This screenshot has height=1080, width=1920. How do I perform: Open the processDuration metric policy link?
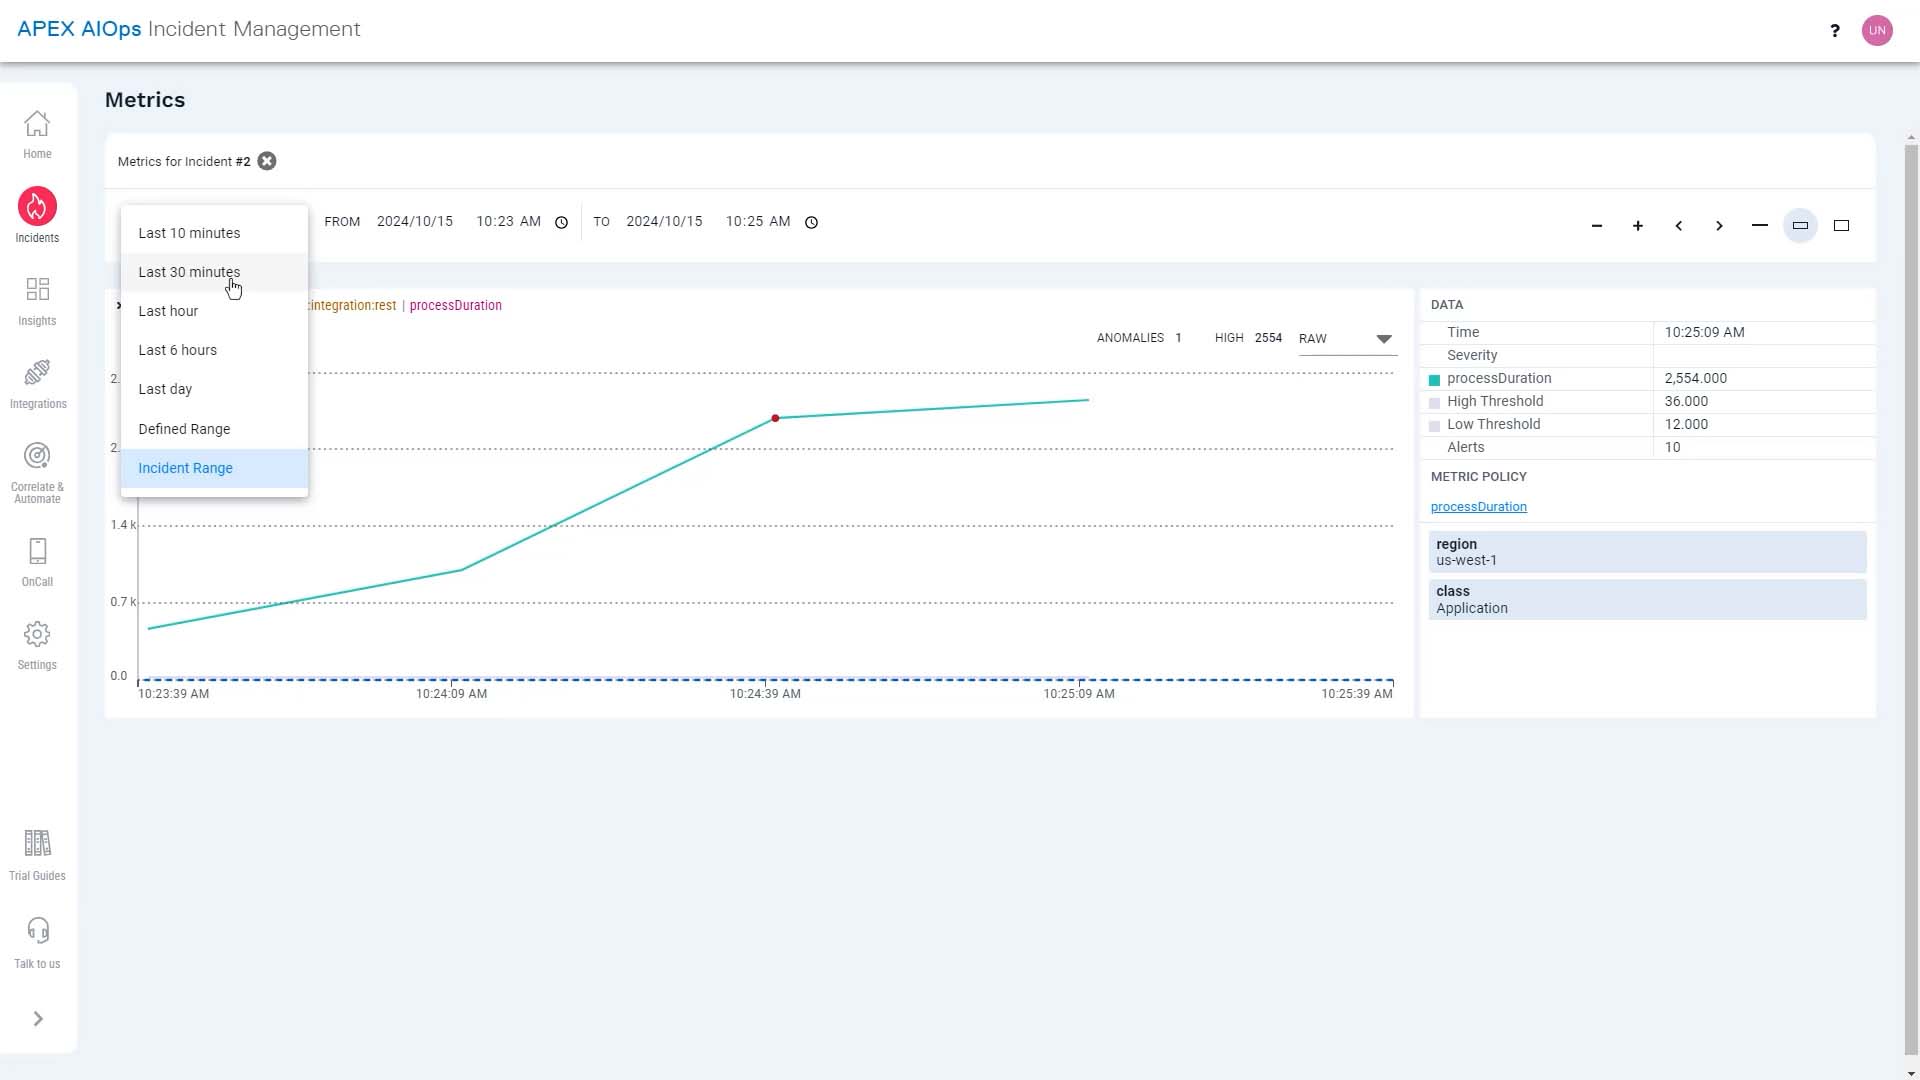1478,507
